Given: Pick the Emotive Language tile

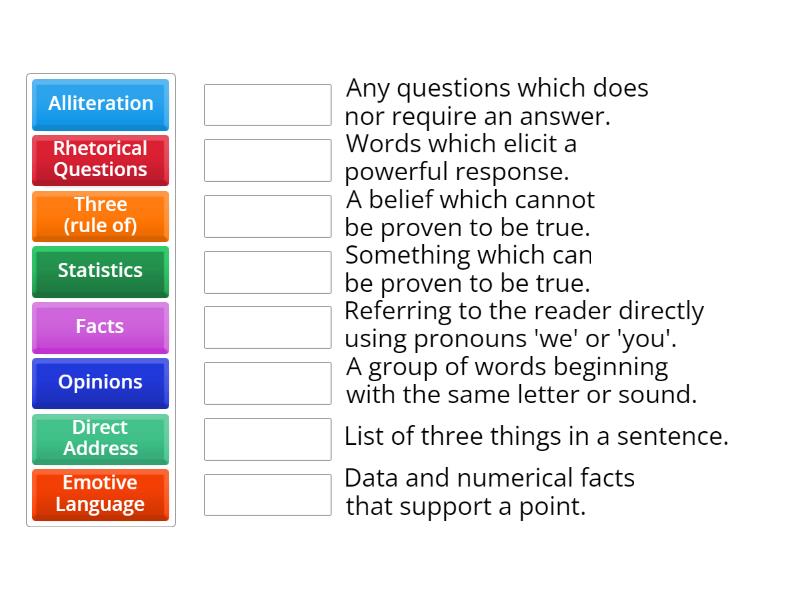Looking at the screenshot, I should [100, 494].
